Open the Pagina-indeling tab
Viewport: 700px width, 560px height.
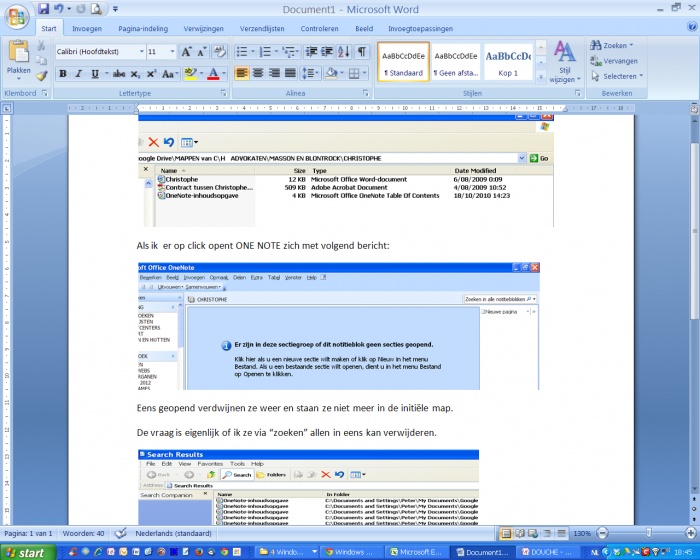tap(143, 29)
